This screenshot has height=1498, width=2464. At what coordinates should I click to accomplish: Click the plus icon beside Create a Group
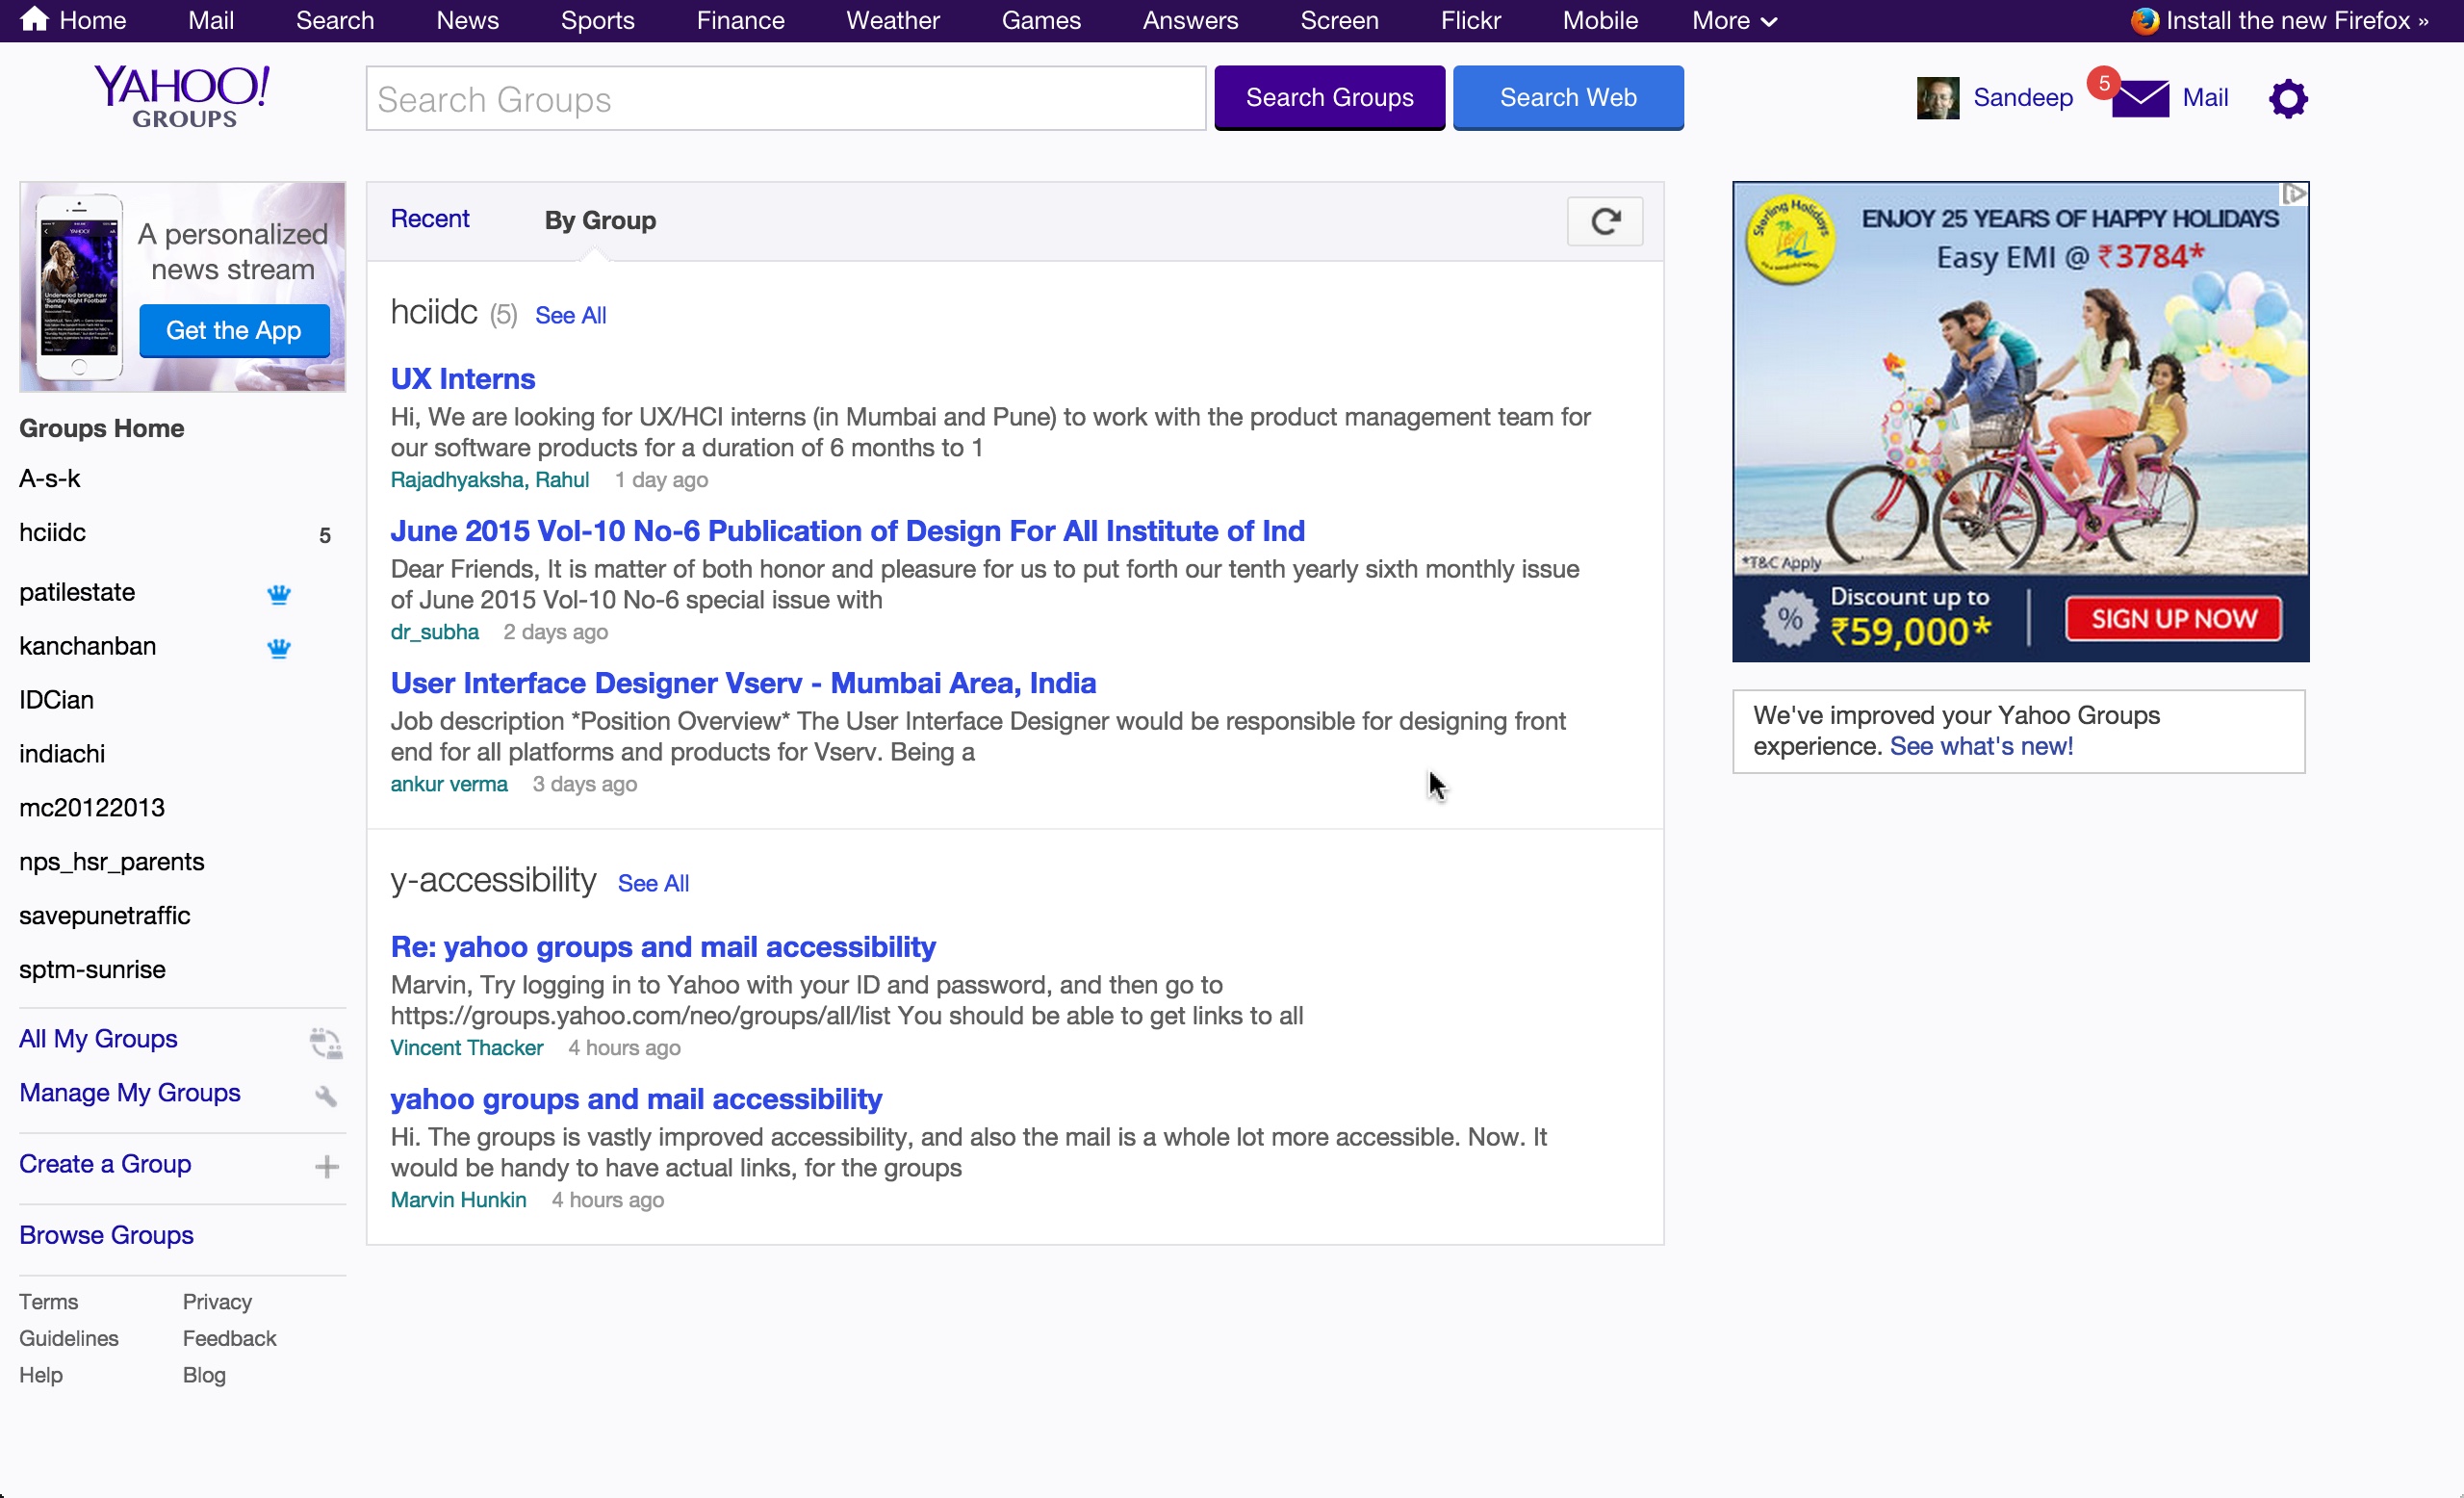(326, 1166)
